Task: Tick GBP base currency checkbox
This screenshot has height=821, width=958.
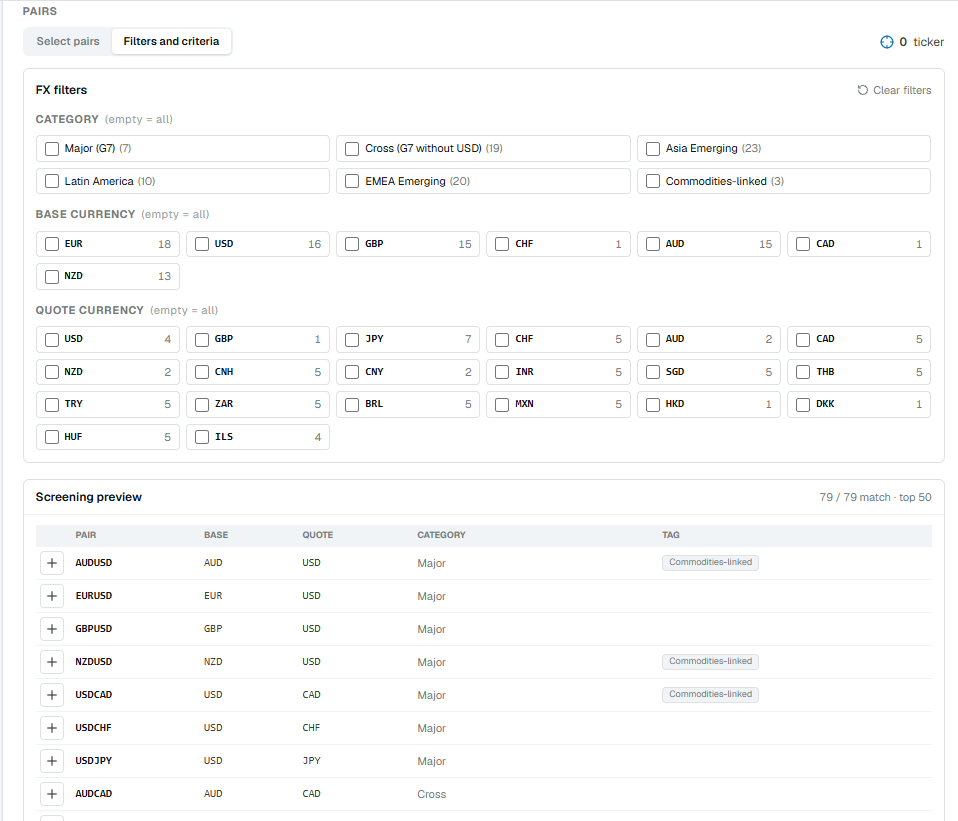Action: [352, 244]
